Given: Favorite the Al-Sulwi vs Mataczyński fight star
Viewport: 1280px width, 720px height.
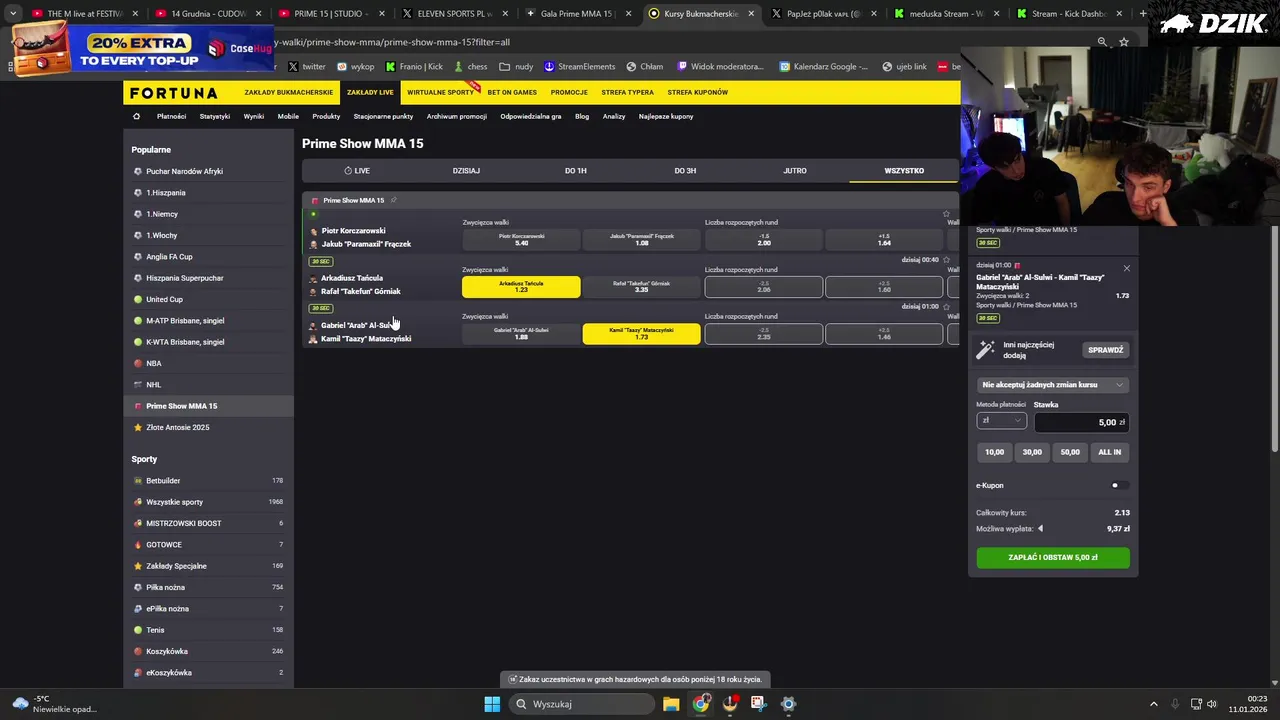Looking at the screenshot, I should 946,307.
